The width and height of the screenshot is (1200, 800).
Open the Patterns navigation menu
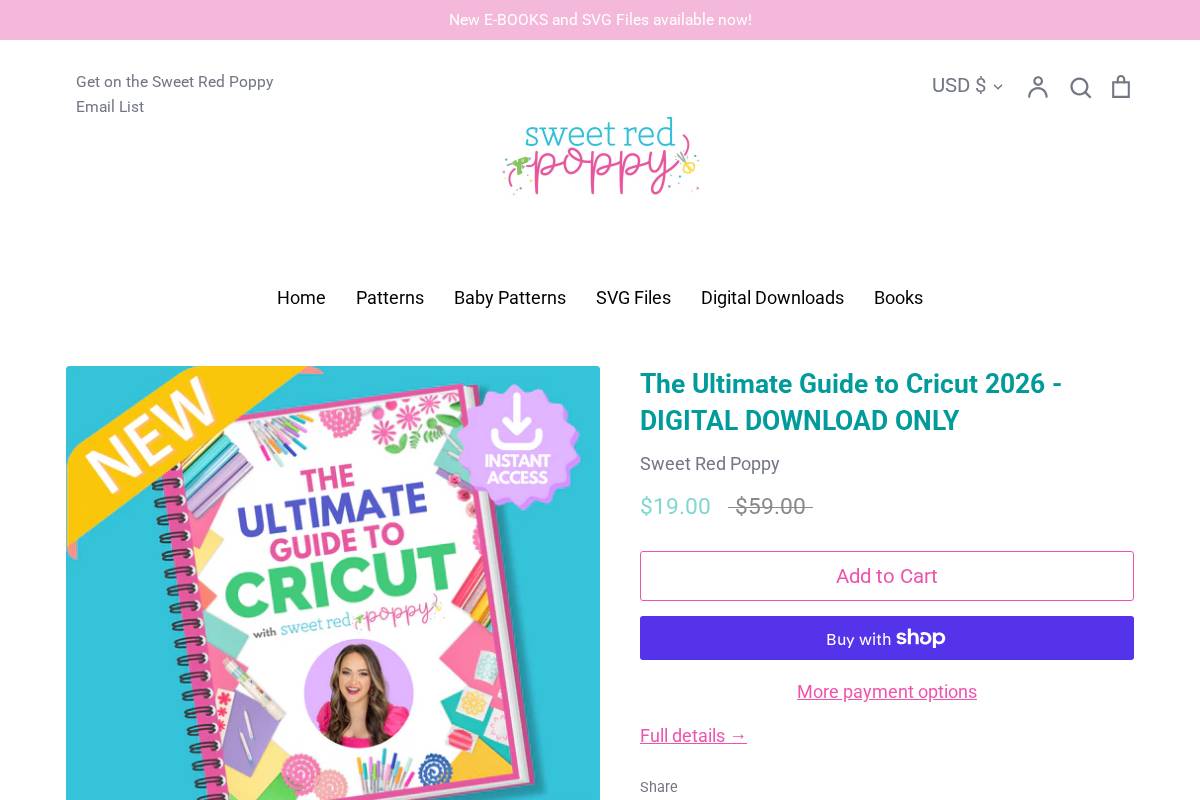pyautogui.click(x=390, y=298)
